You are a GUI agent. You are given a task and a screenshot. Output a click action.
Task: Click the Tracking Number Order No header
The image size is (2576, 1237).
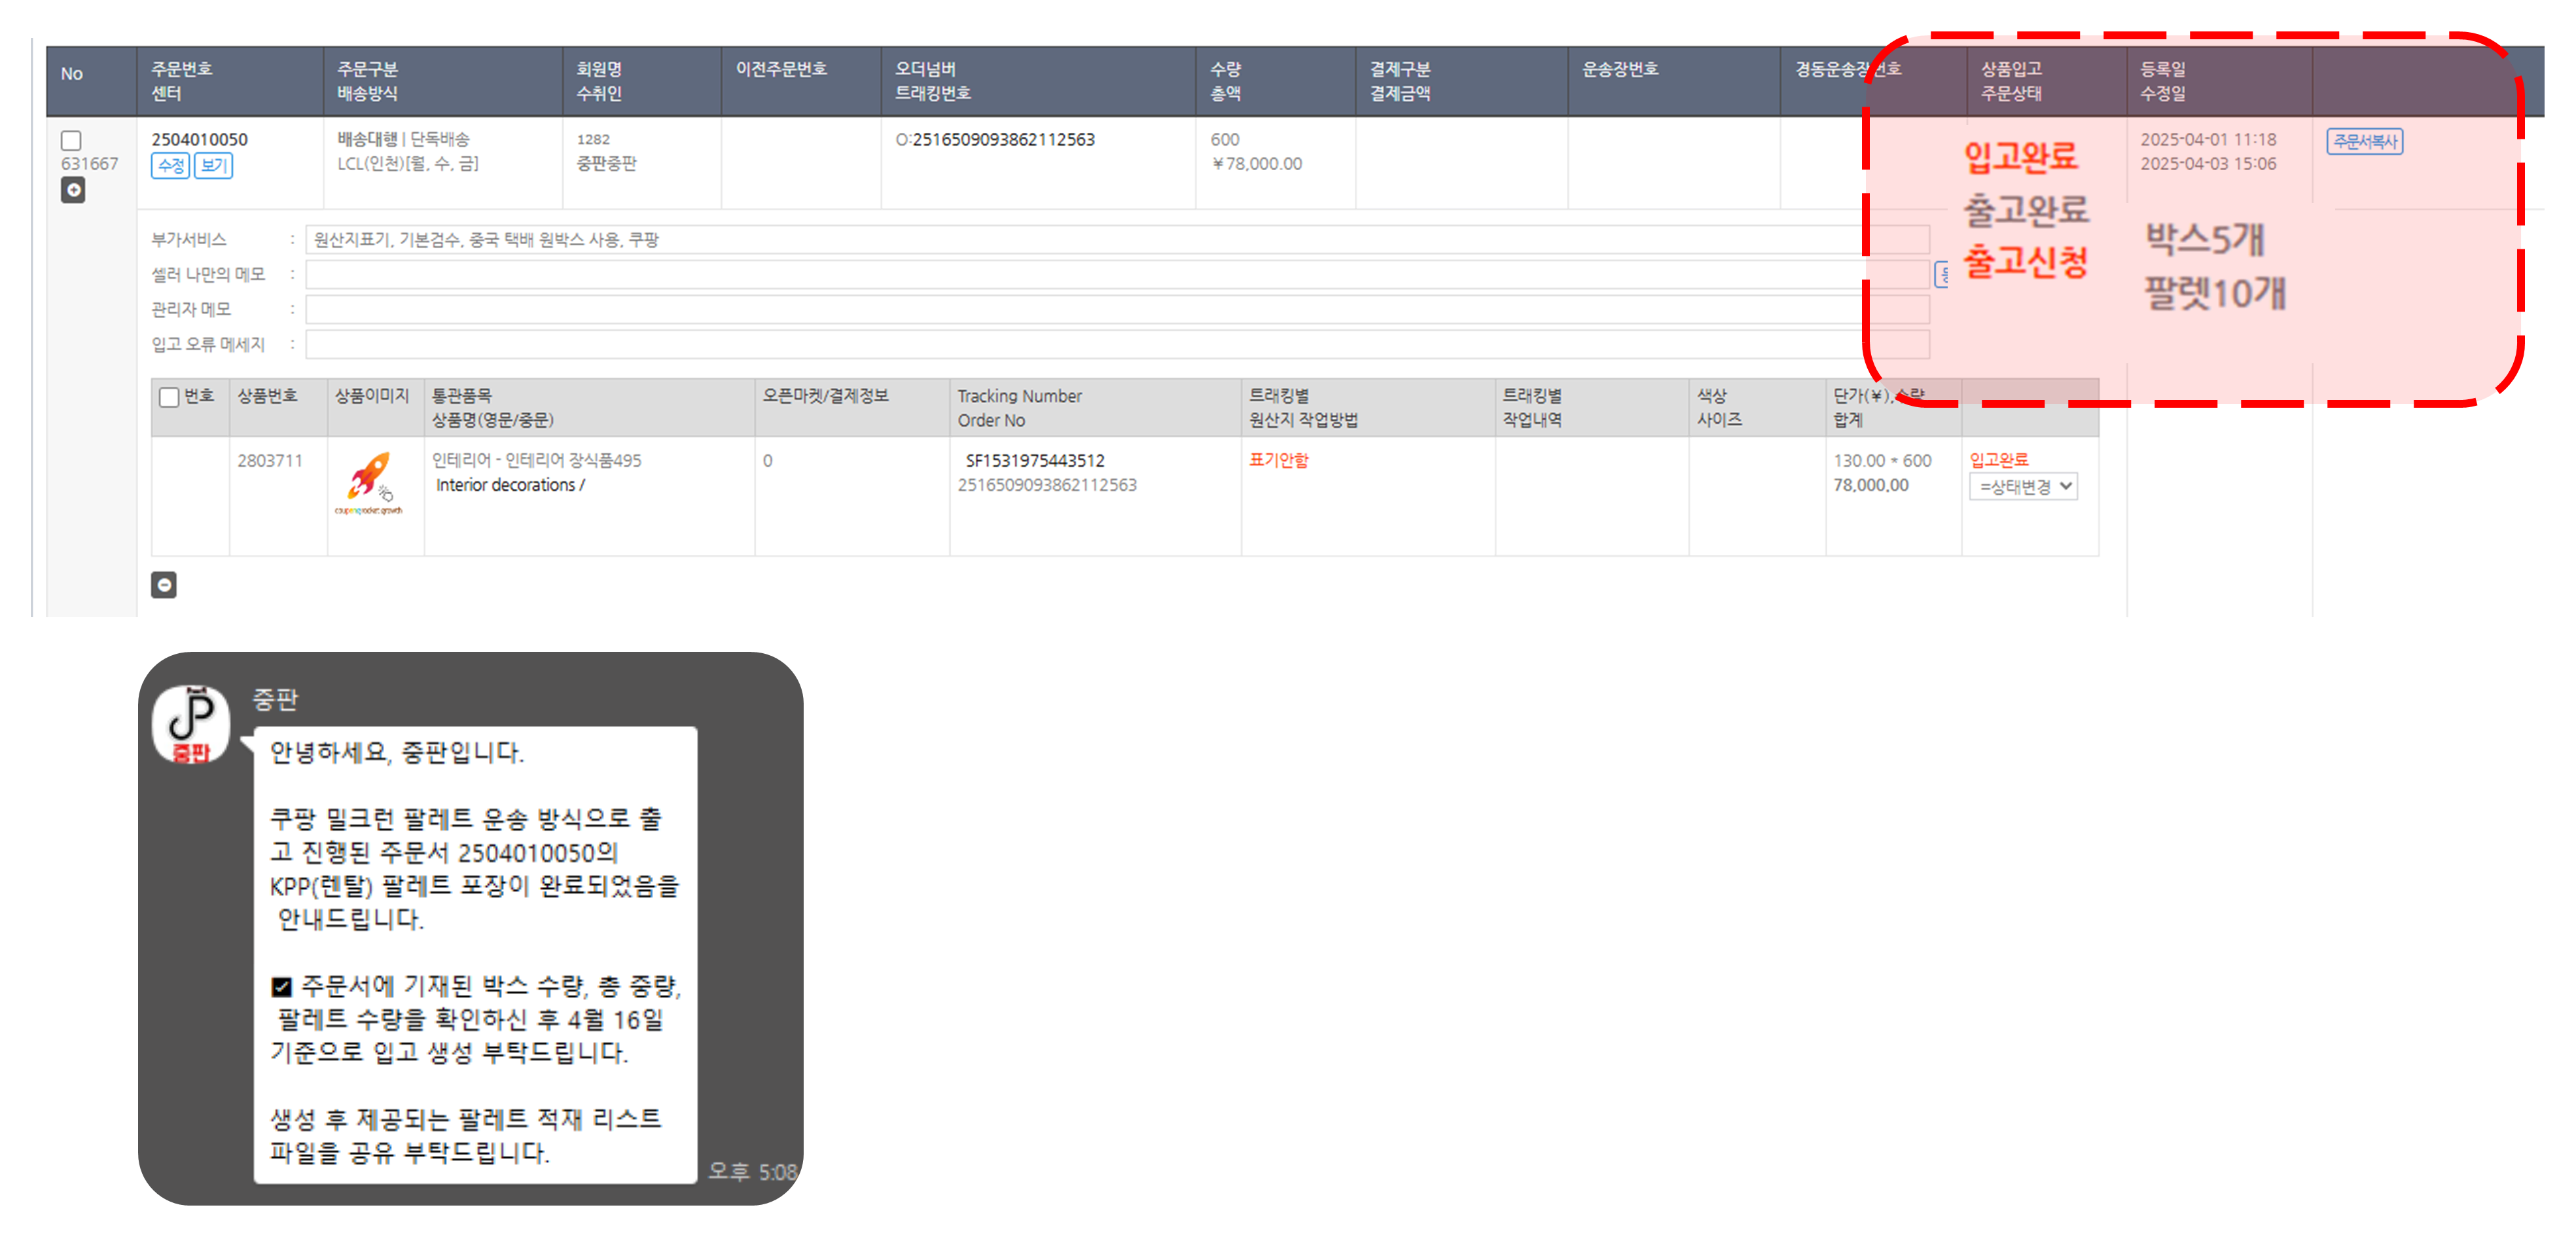tap(1095, 408)
